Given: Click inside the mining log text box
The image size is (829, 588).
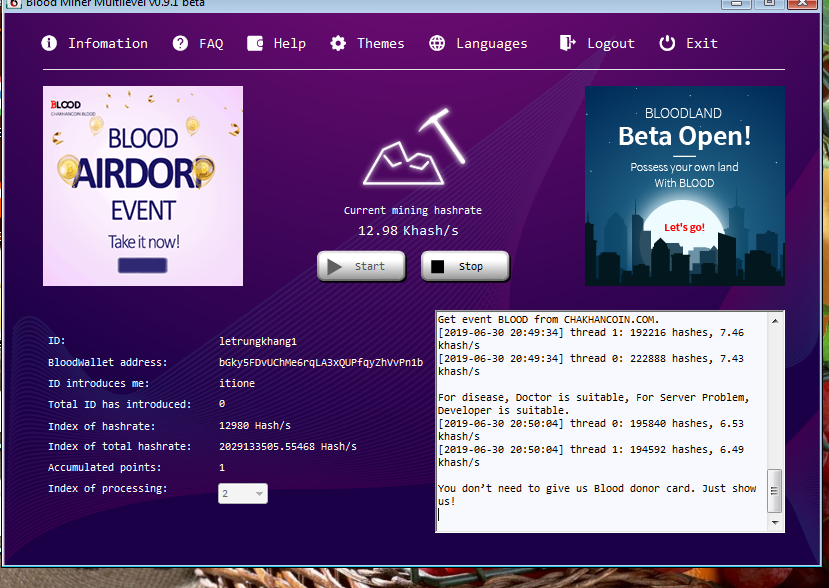Looking at the screenshot, I should [602, 421].
